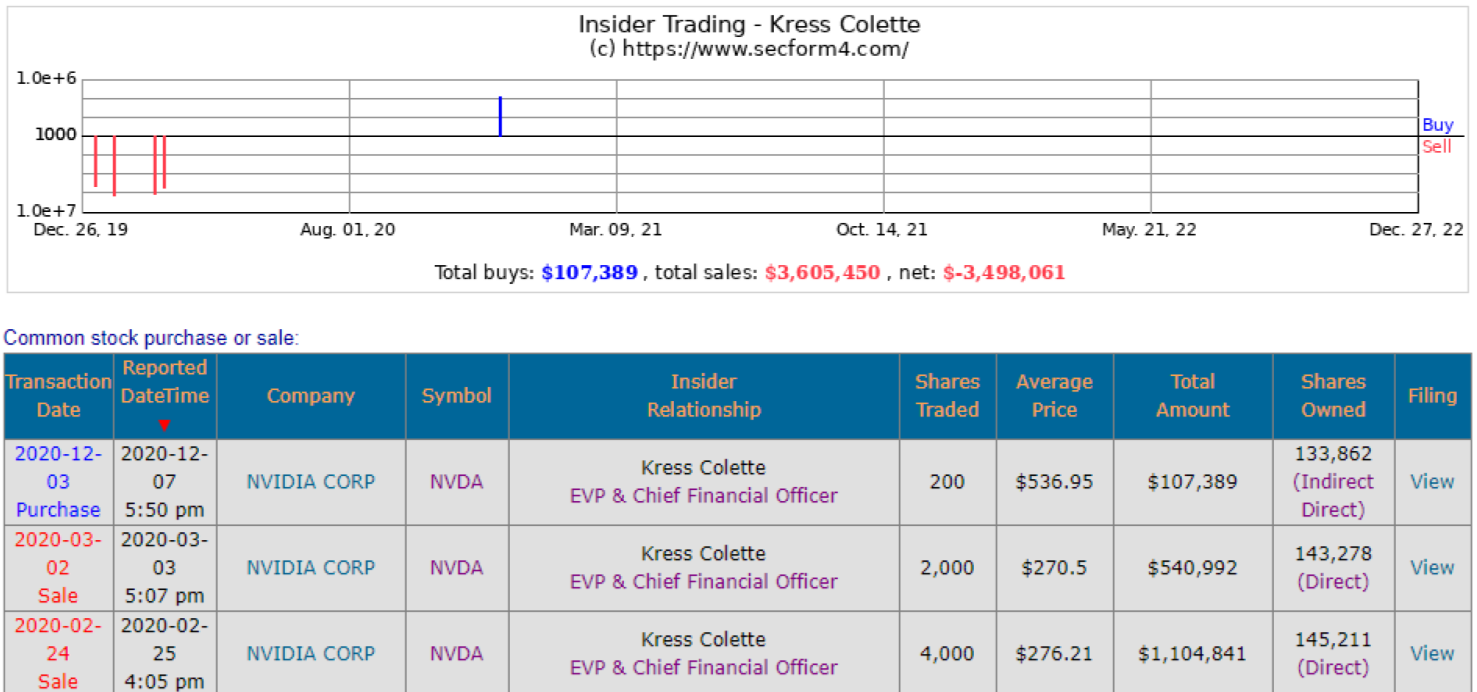Open the 2020-02-24 Sale transaction link

pos(58,654)
